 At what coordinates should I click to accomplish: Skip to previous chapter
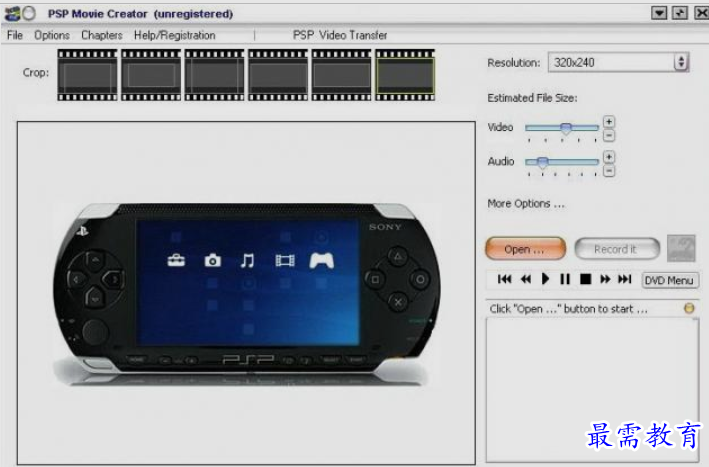(x=504, y=279)
